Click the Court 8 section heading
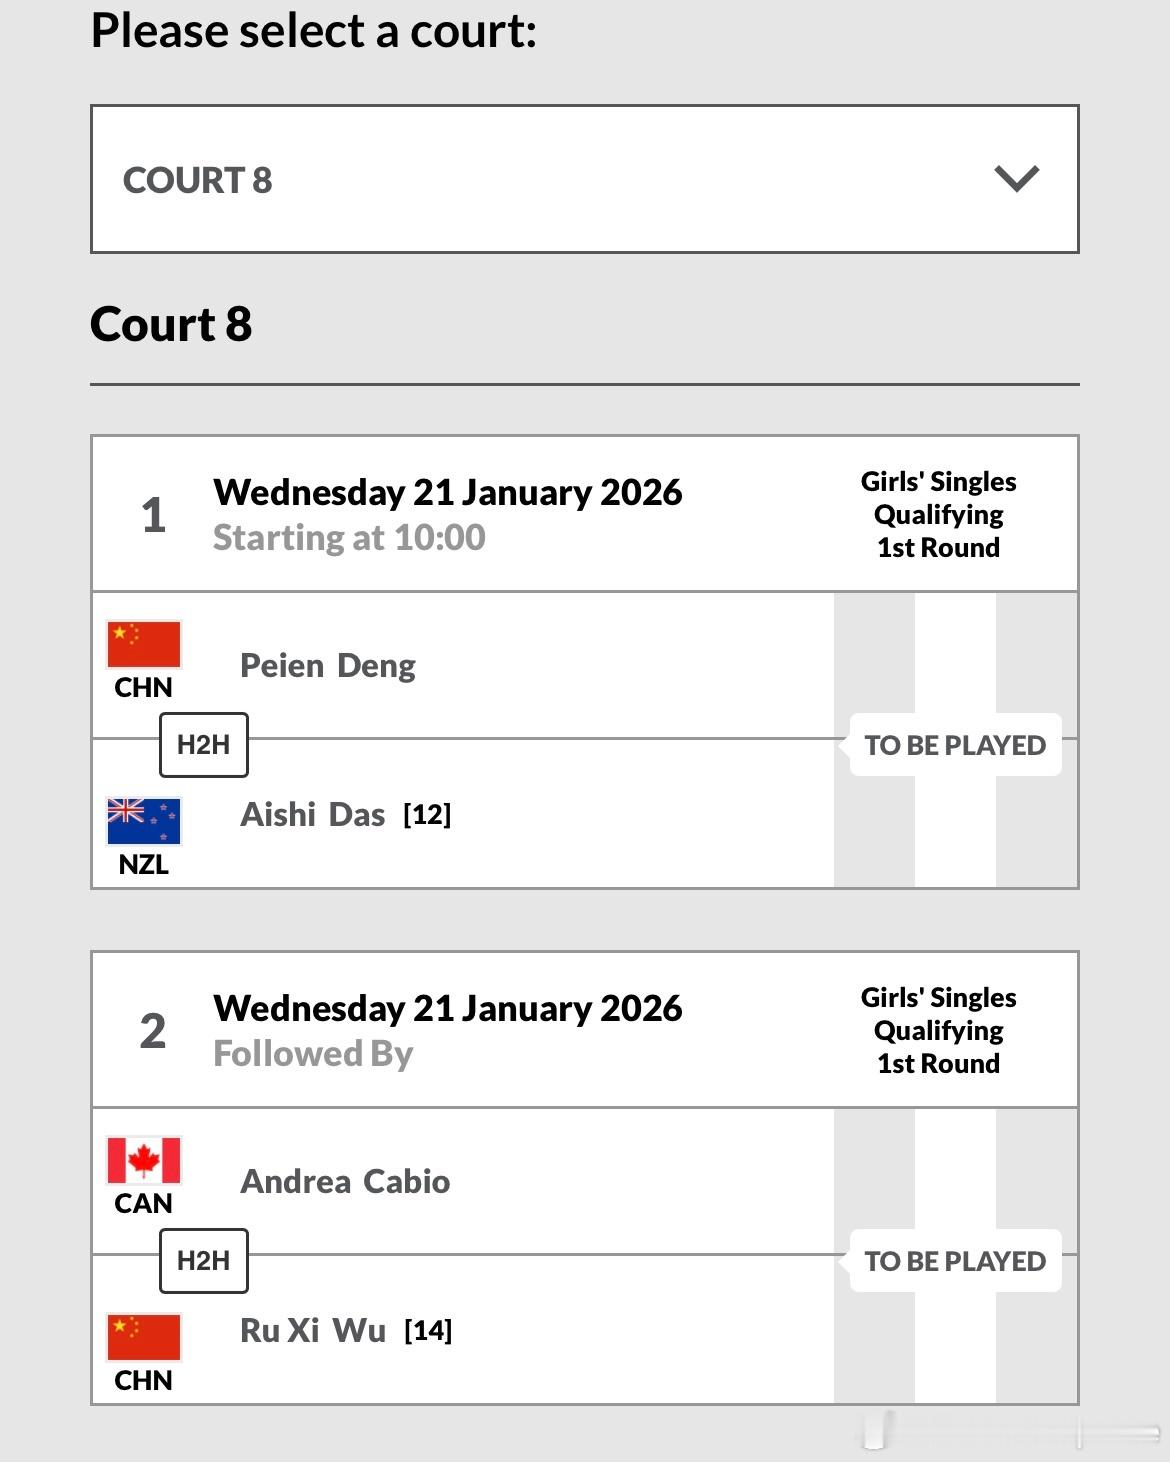Screen dimensions: 1170x1462 point(171,324)
